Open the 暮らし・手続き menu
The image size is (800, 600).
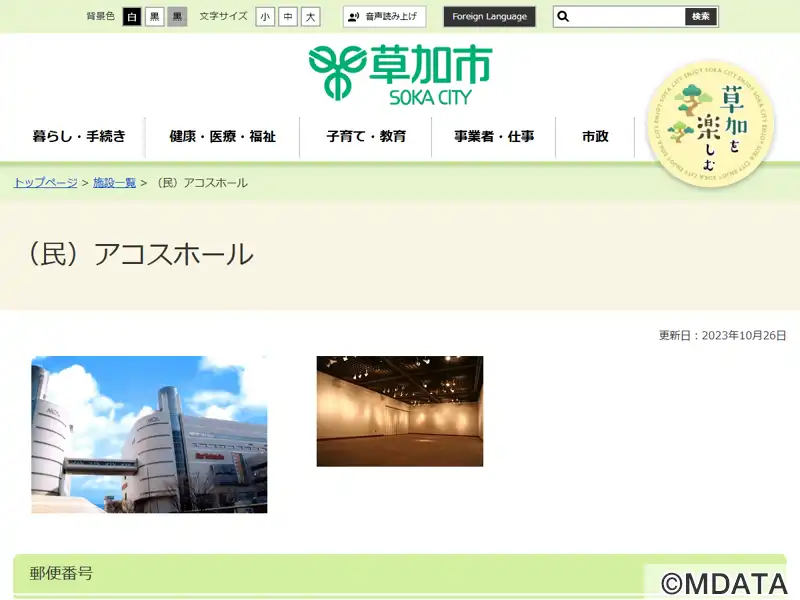tap(79, 137)
